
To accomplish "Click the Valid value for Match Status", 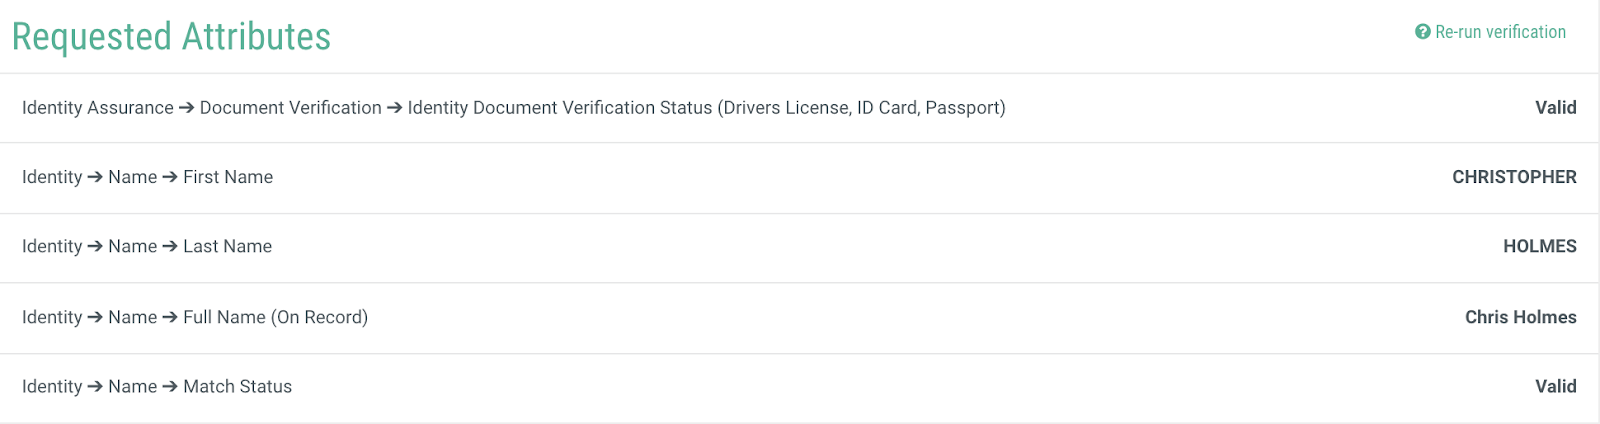I will click(x=1556, y=386).
